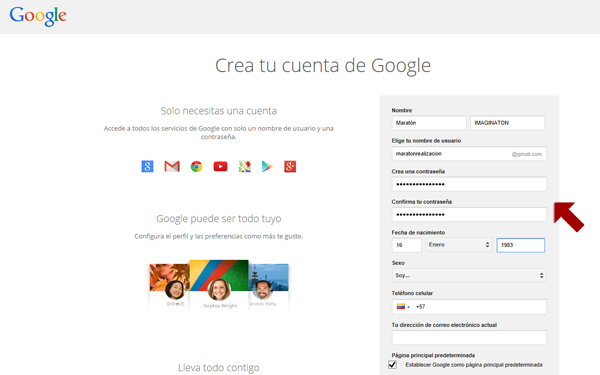
Task: Click the phone number field with +57
Action: click(469, 307)
